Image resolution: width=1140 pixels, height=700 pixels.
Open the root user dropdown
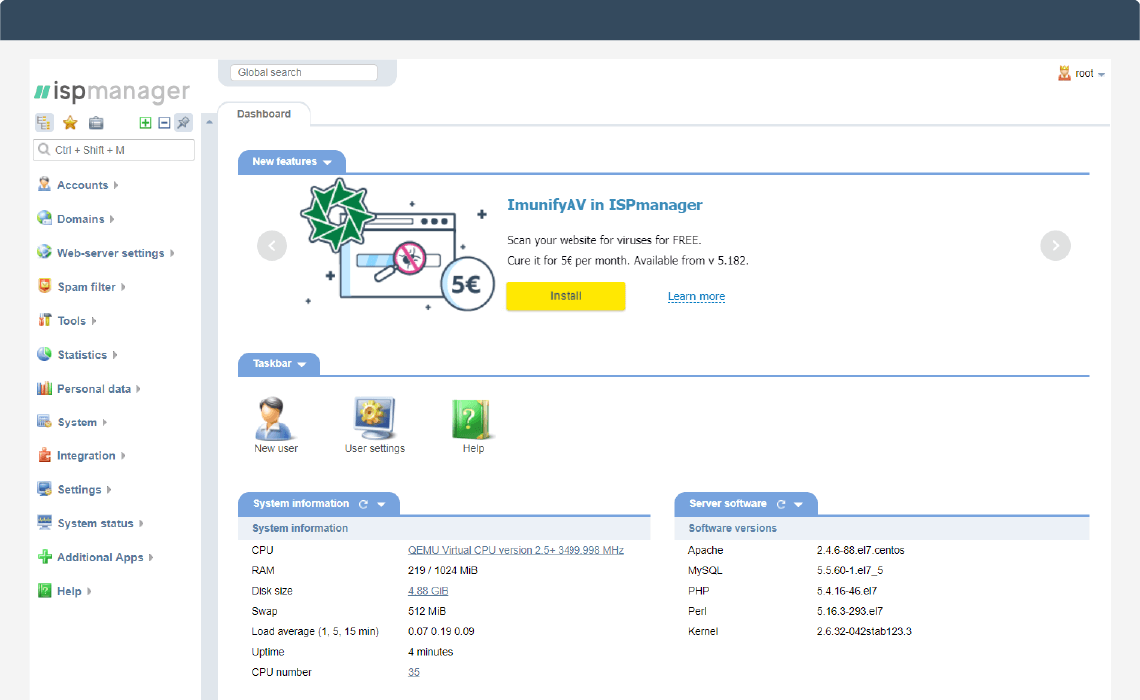[1084, 74]
